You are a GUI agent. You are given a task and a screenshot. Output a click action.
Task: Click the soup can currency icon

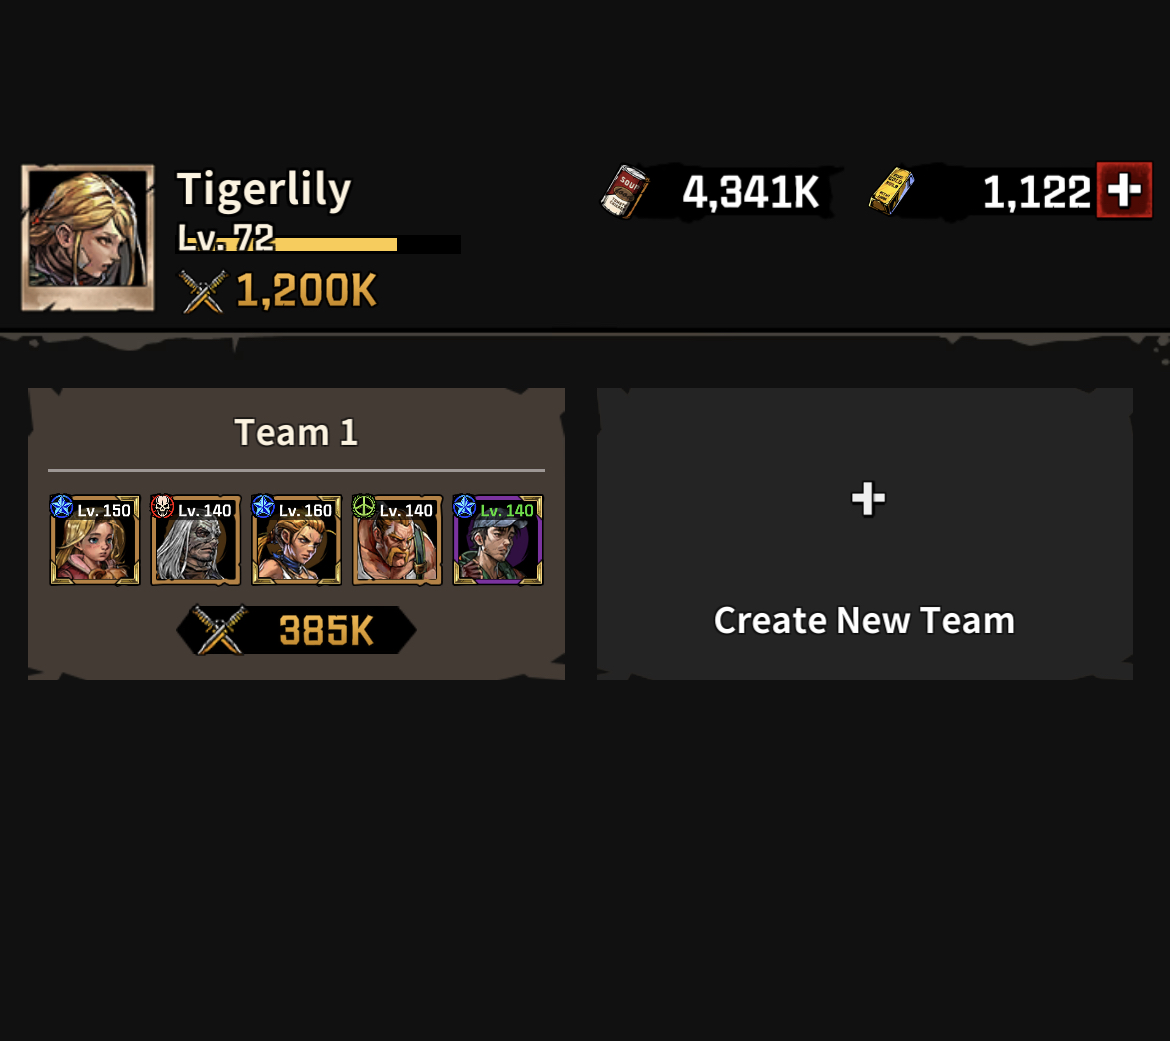tap(625, 192)
